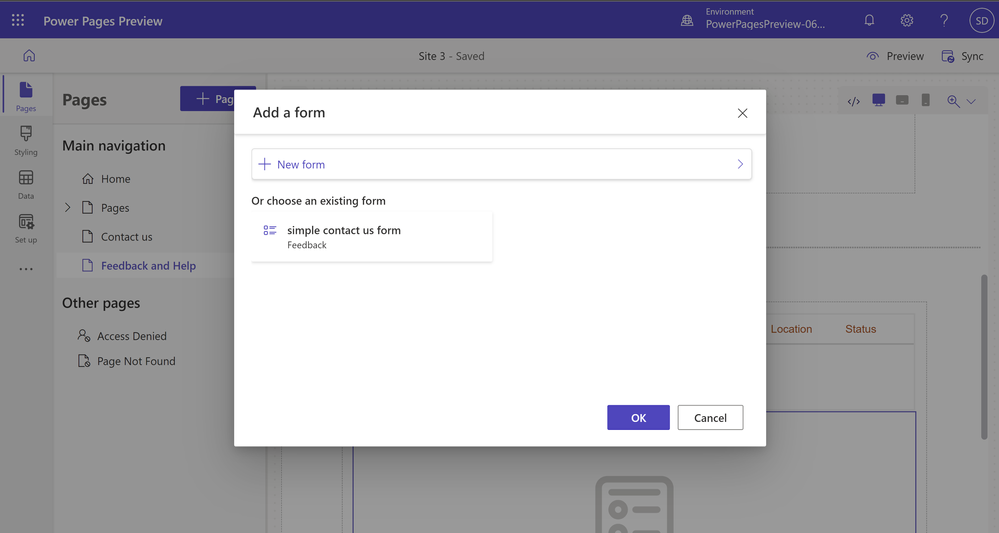Select Feedback and Help page
This screenshot has width=999, height=533.
tap(148, 266)
